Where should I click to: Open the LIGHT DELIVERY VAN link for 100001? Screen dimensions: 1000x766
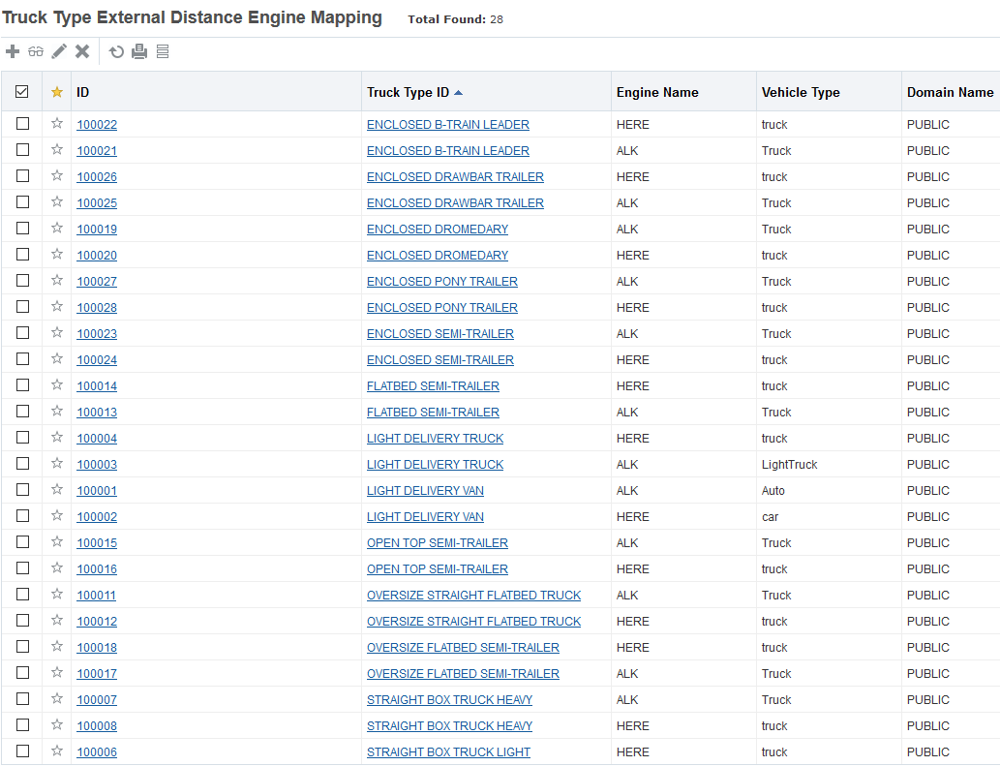click(425, 491)
